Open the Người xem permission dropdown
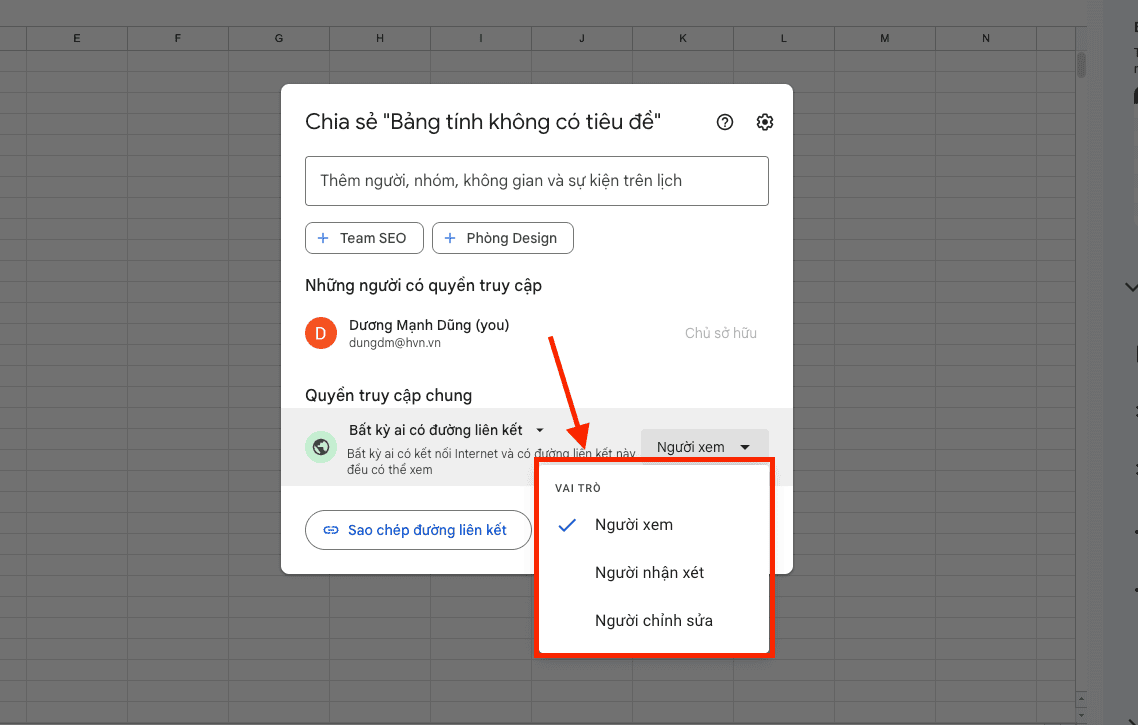Image resolution: width=1138 pixels, height=725 pixels. (x=704, y=446)
